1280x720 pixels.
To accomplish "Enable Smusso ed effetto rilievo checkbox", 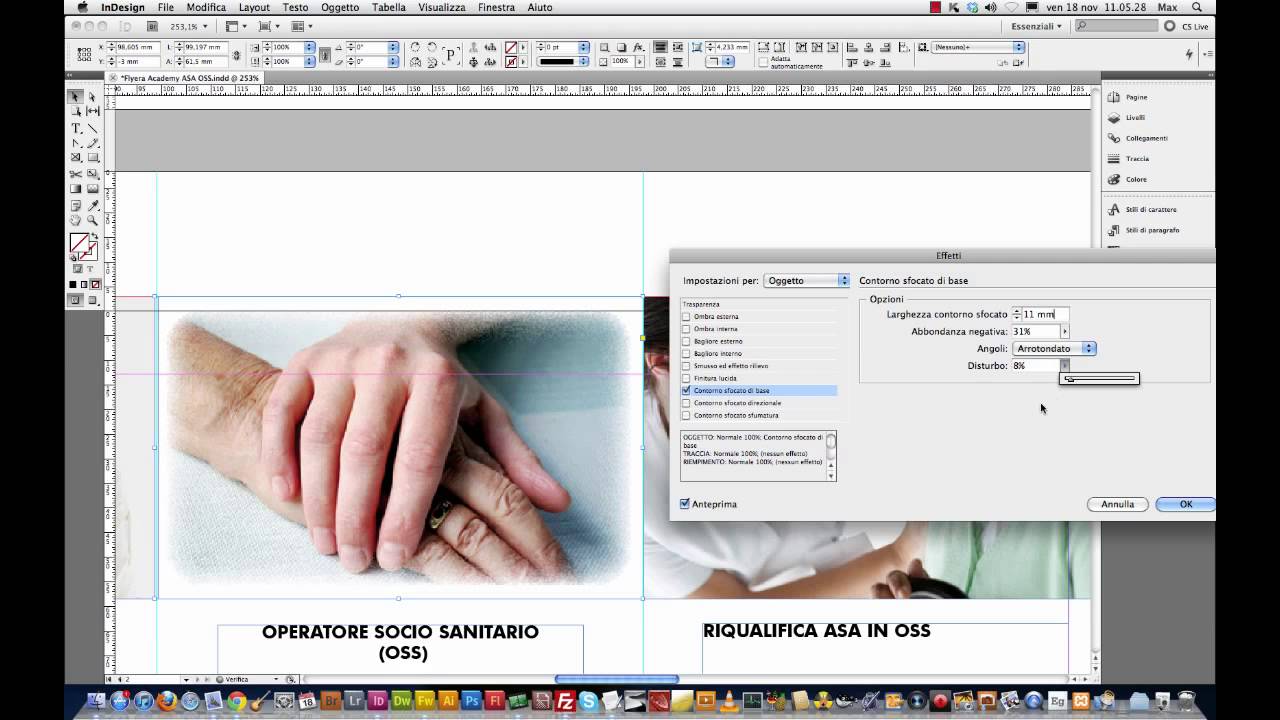I will click(686, 366).
